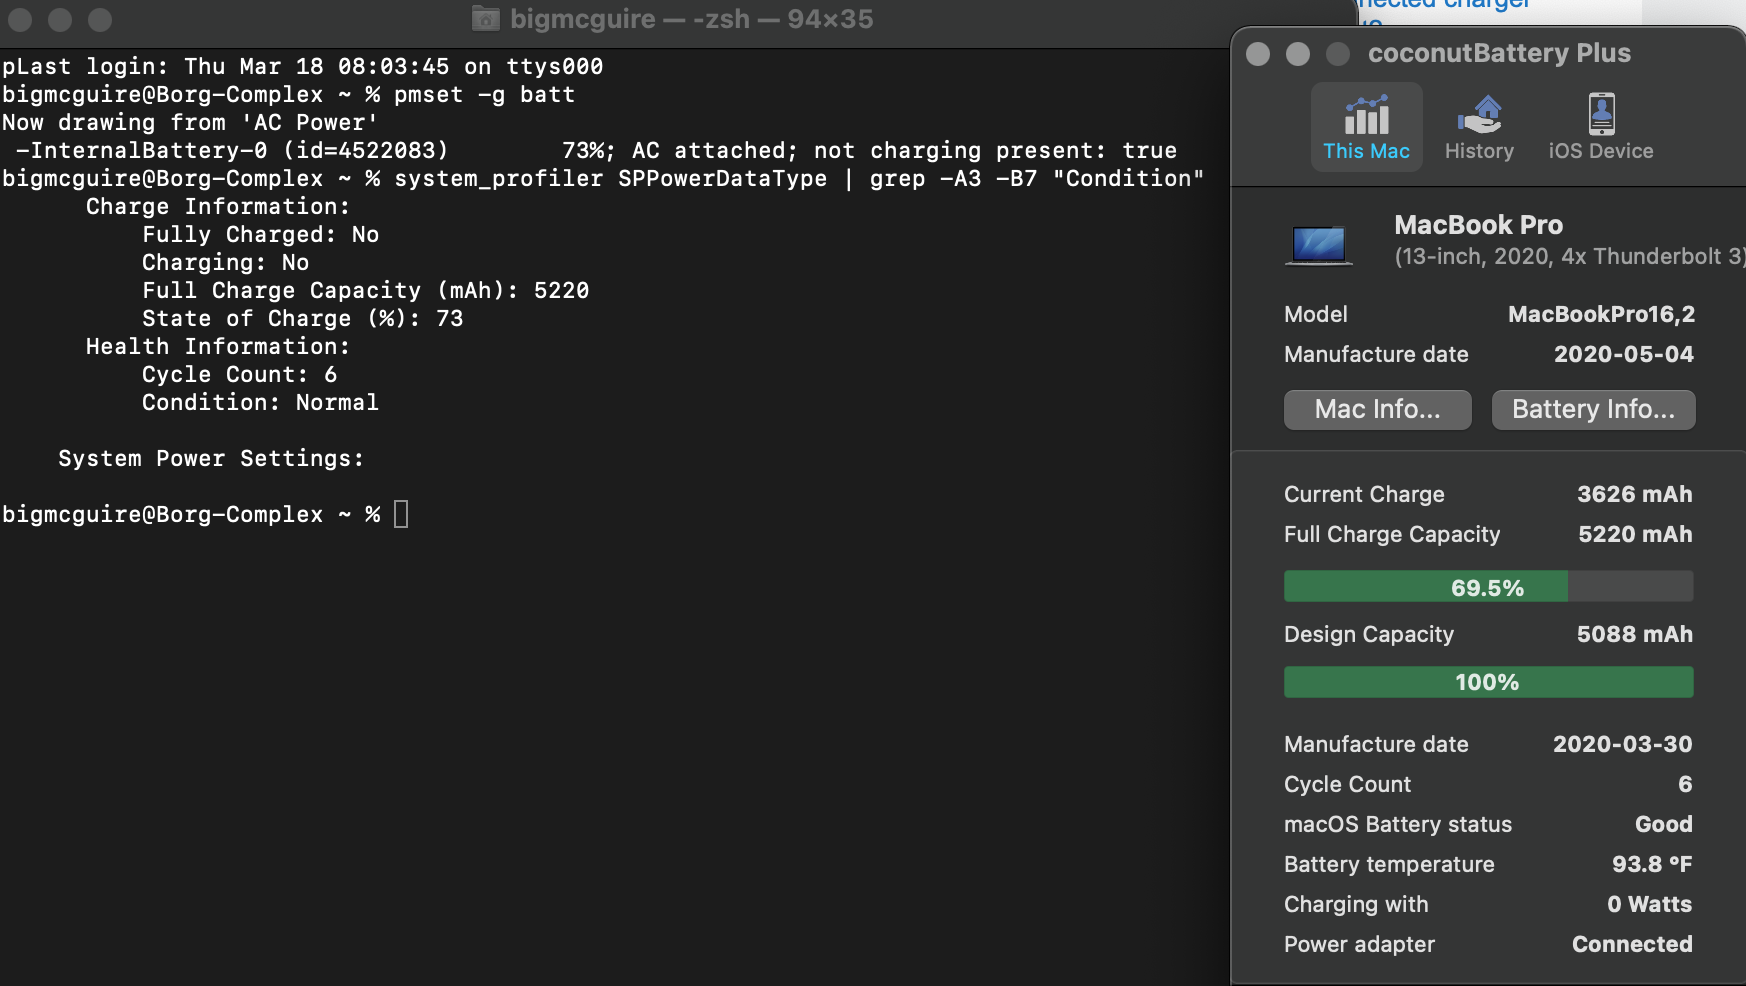Close the coconutBattery Plus window
The height and width of the screenshot is (986, 1746).
[x=1258, y=54]
